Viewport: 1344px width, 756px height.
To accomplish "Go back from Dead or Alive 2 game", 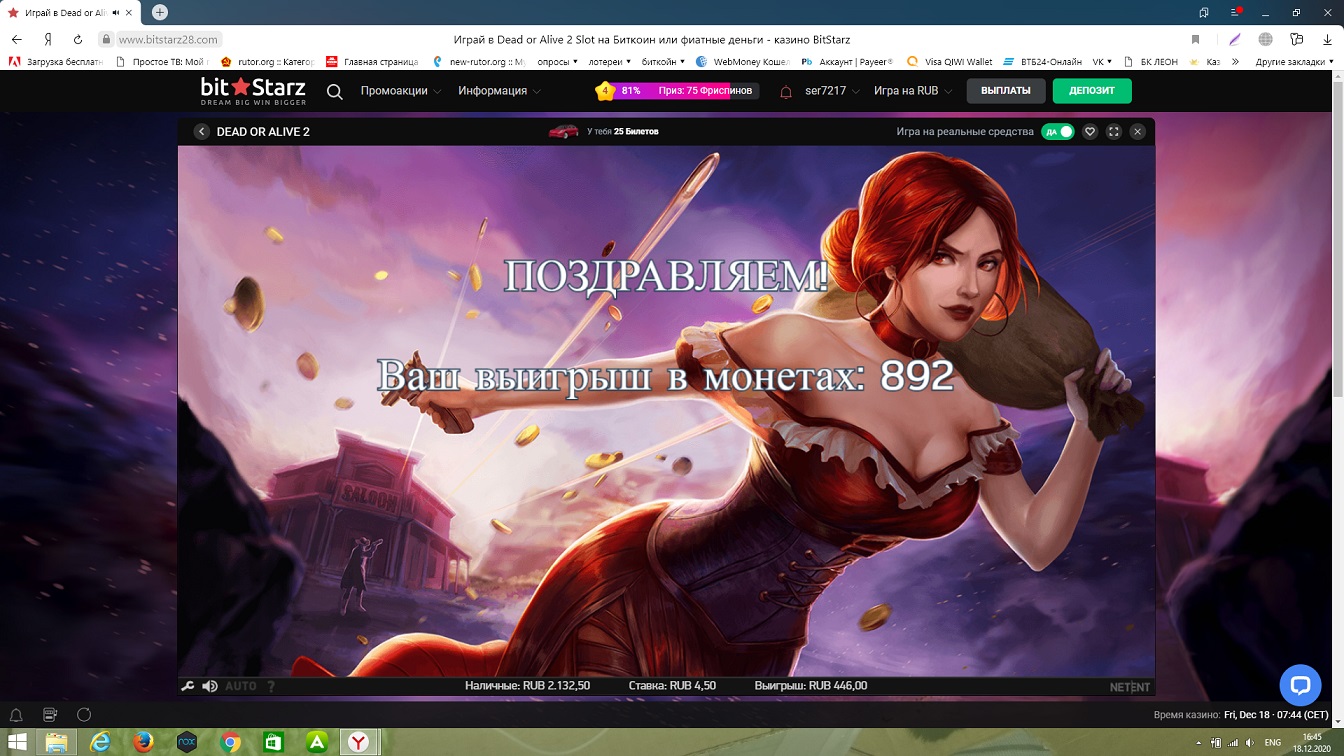I will click(202, 131).
